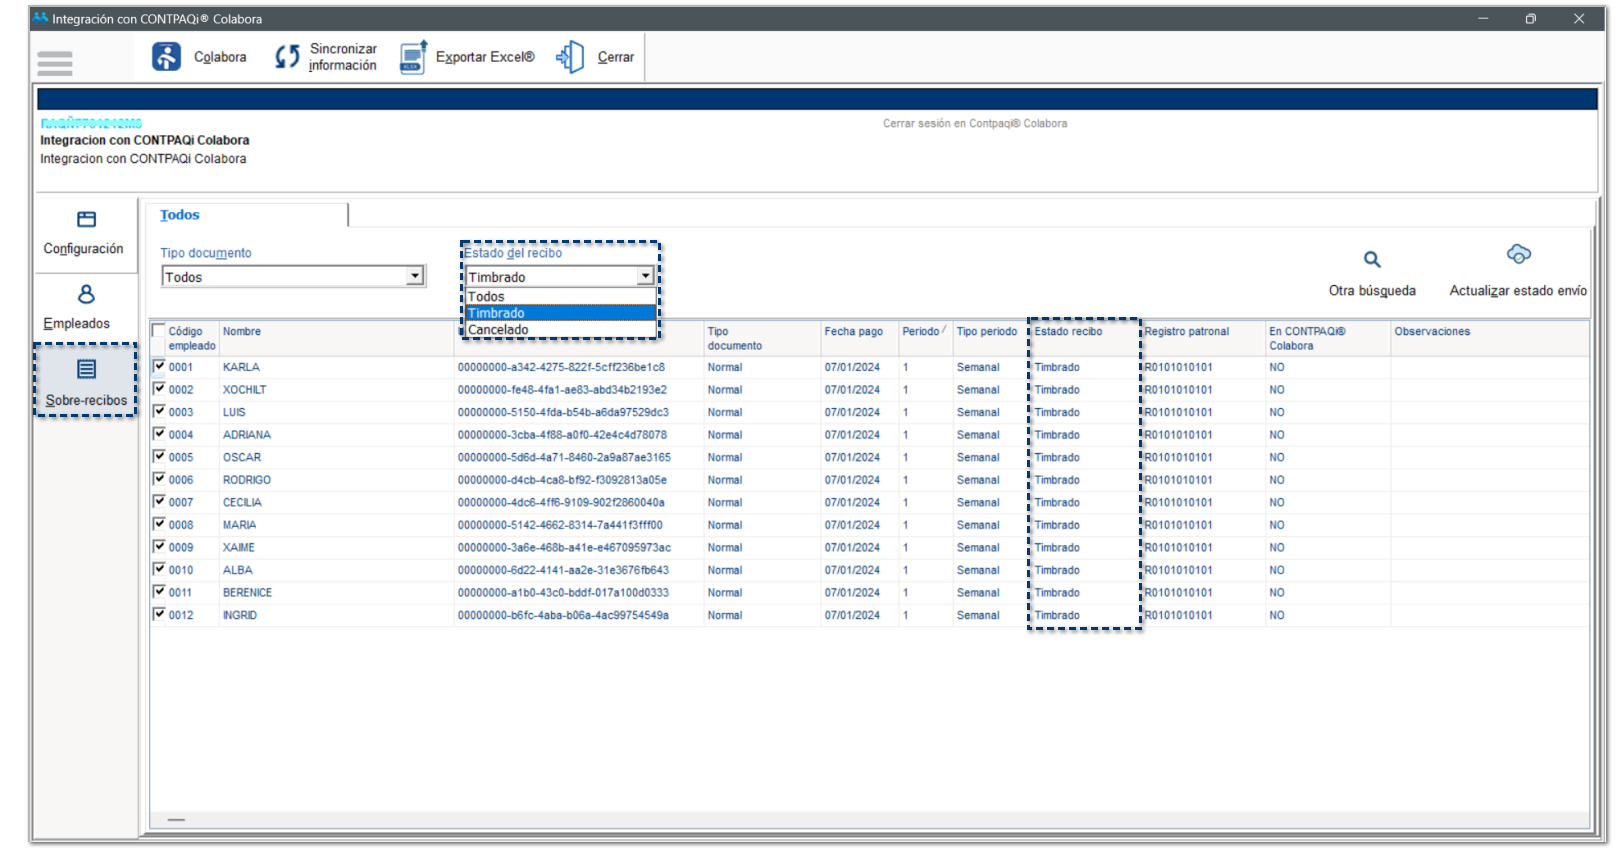Click the Cerrar door icon

point(570,57)
